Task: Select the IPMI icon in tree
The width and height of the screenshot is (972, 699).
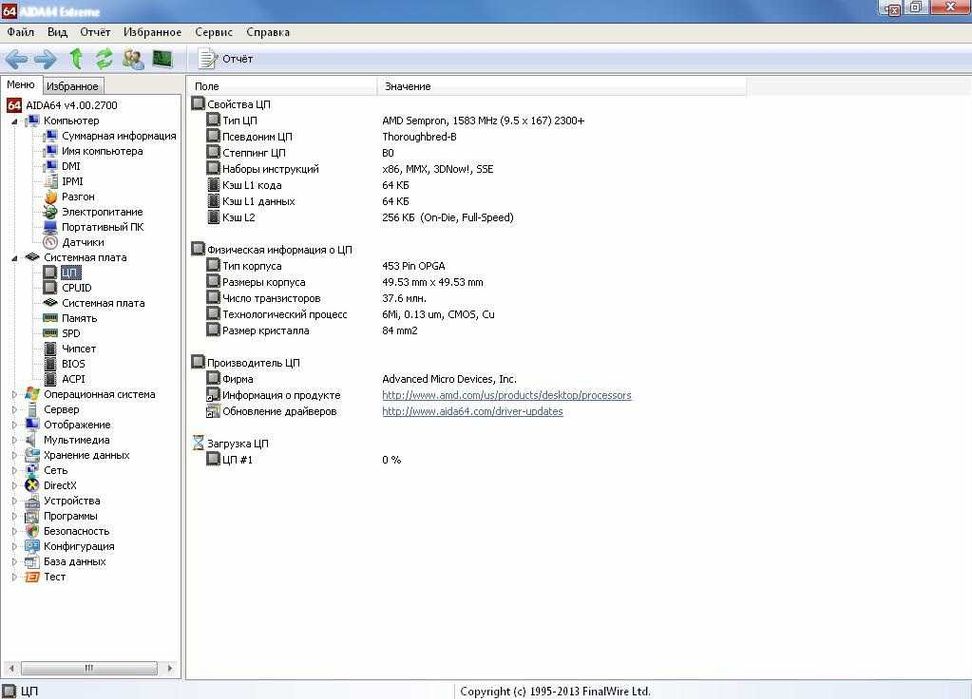Action: [x=50, y=182]
